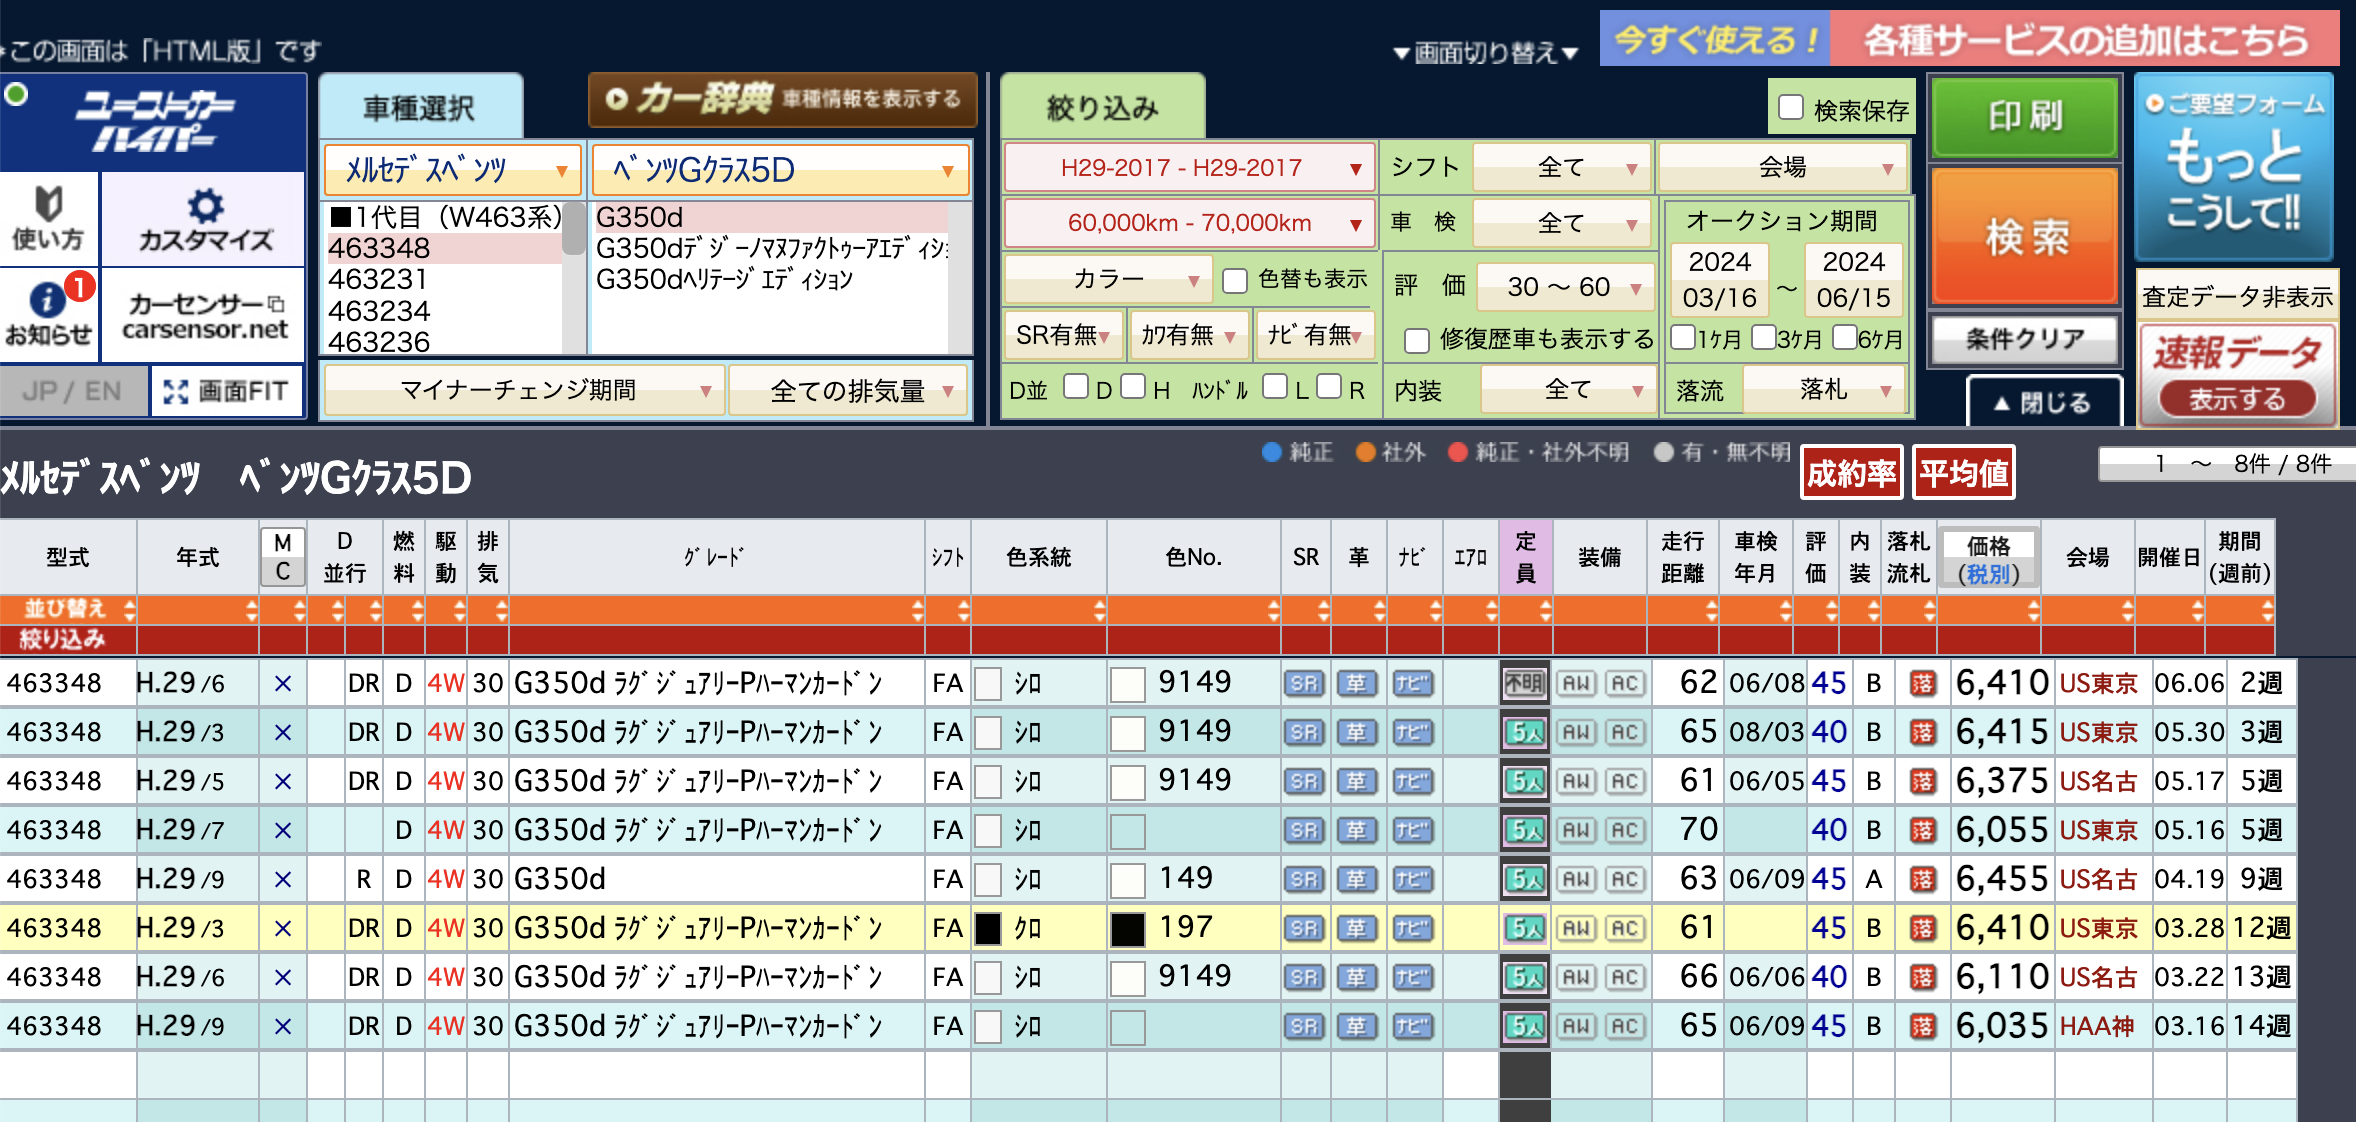Open the お知らせ notification icon

pos(48,312)
